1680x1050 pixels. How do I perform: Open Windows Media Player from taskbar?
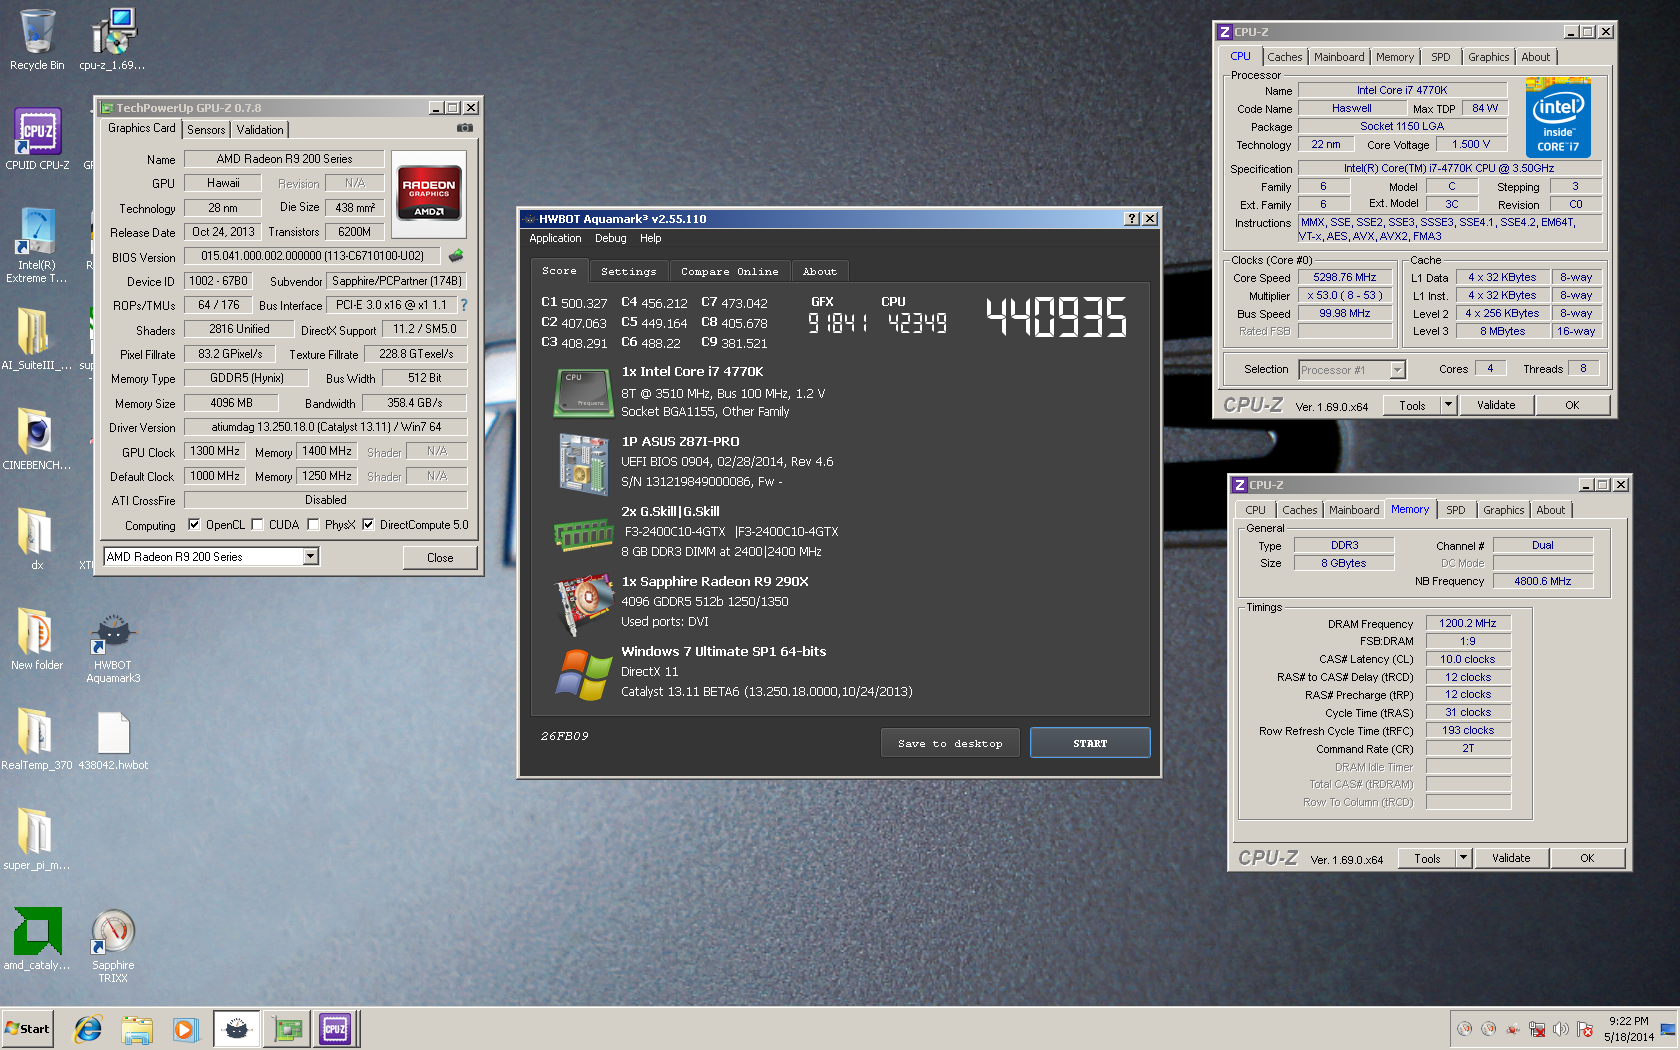(x=185, y=1029)
